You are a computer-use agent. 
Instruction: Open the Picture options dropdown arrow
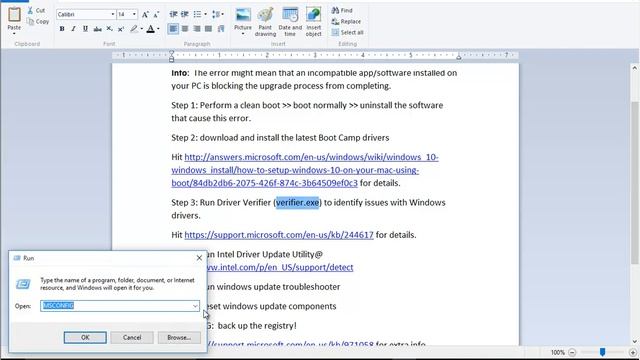coord(243,34)
